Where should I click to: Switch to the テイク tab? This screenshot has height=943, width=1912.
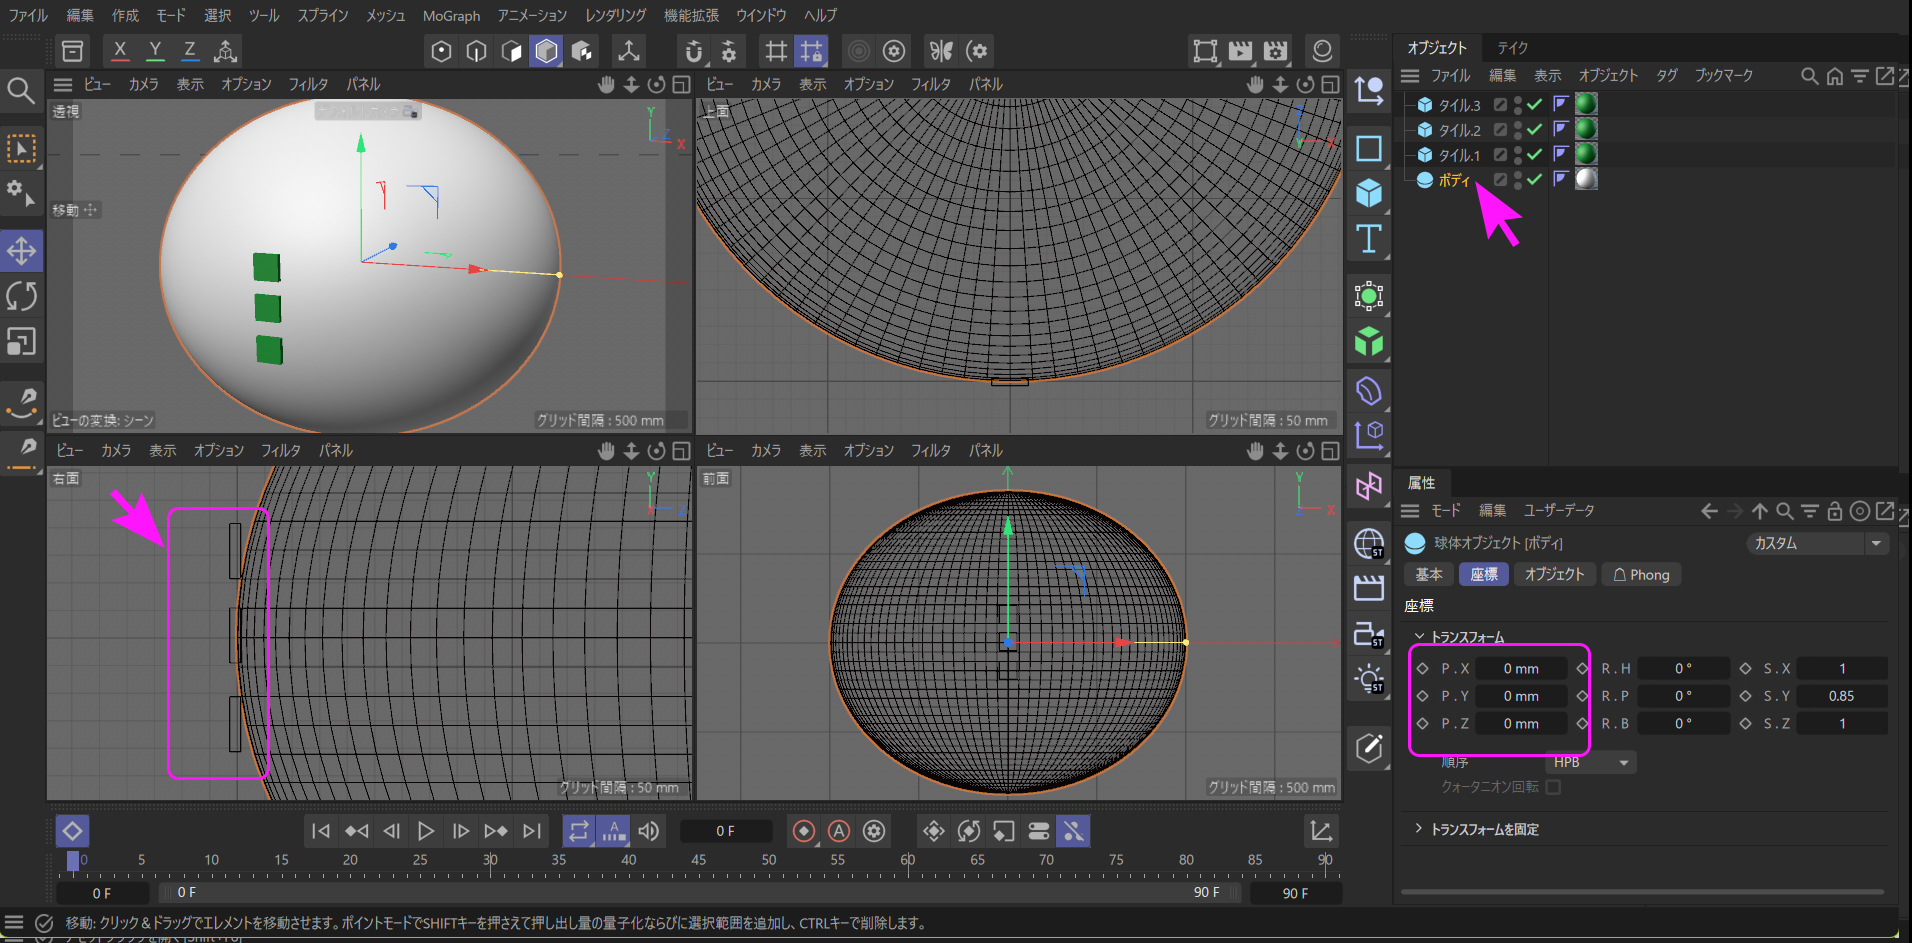tap(1512, 47)
